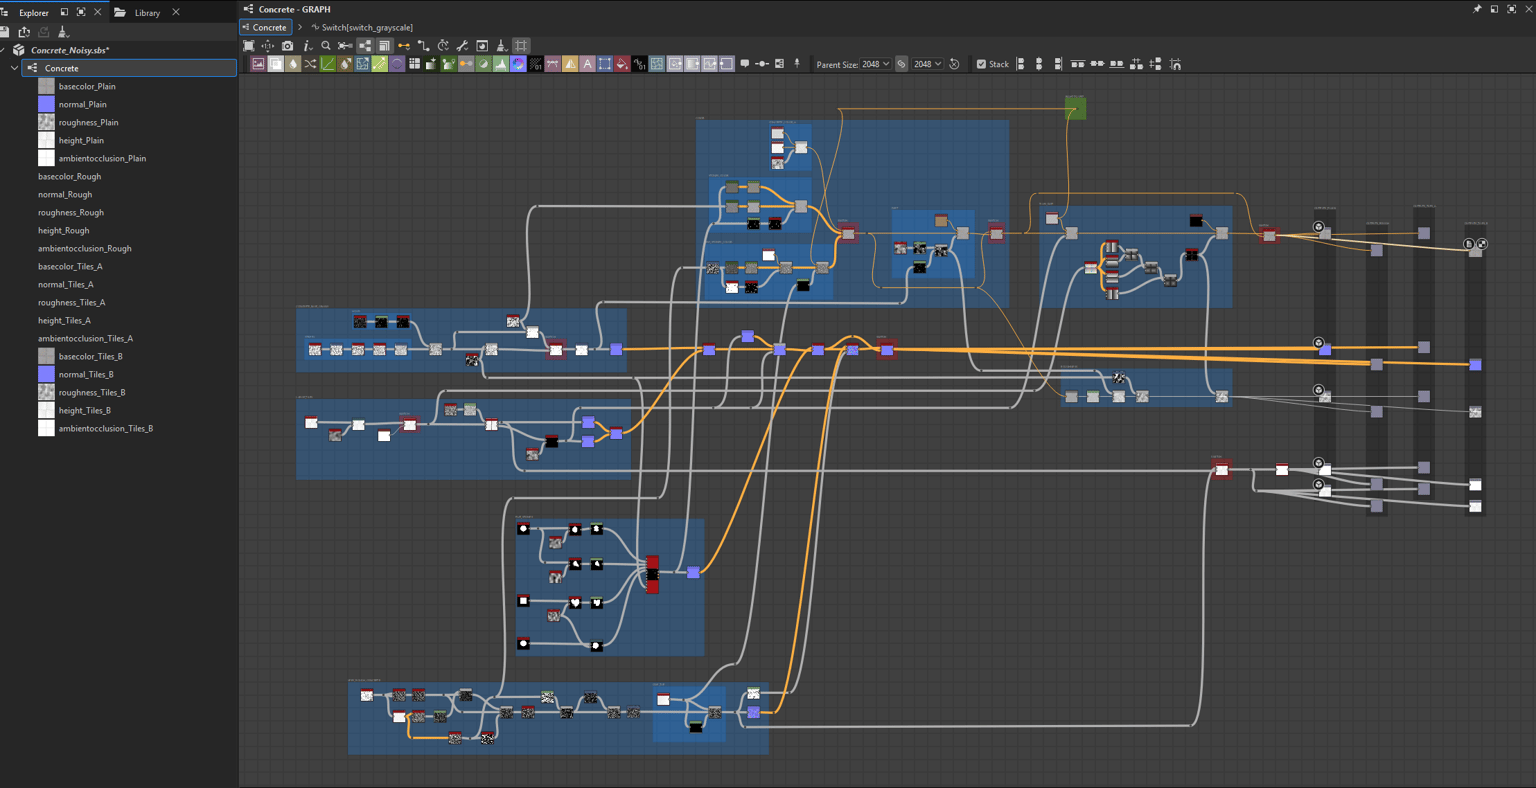Maximize the Explorer panel
Viewport: 1536px width, 788px height.
[x=81, y=12]
